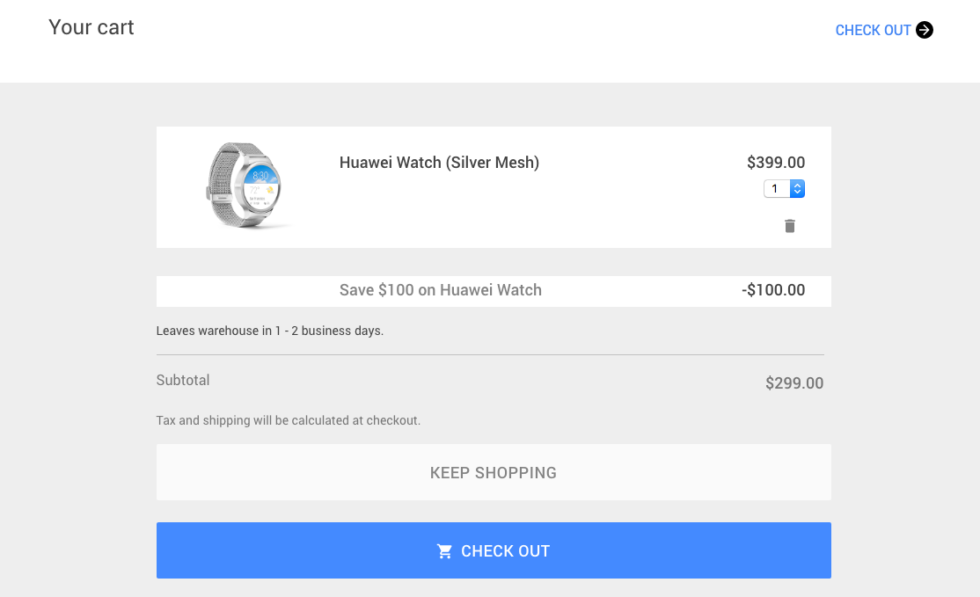Delete Huawei Watch with trash icon
Viewport: 980px width, 597px height.
[x=789, y=226]
